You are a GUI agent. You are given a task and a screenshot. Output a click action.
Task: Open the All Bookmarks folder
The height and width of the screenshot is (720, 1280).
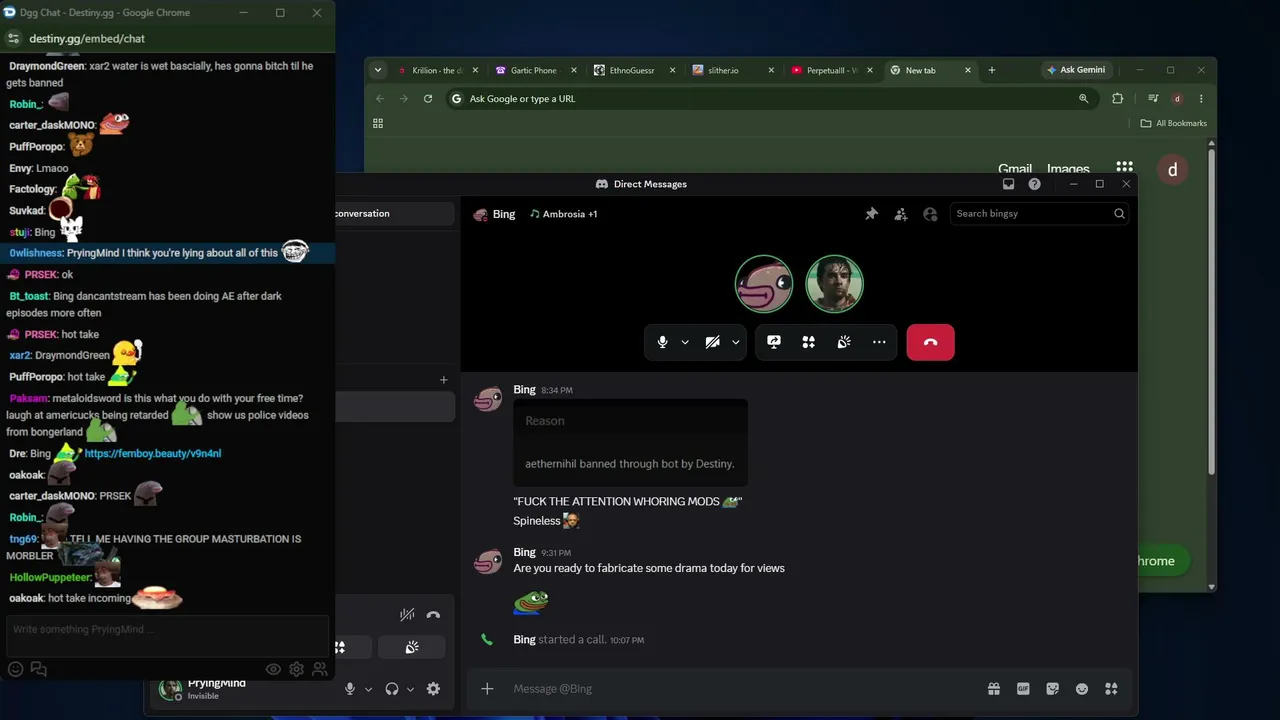1174,123
